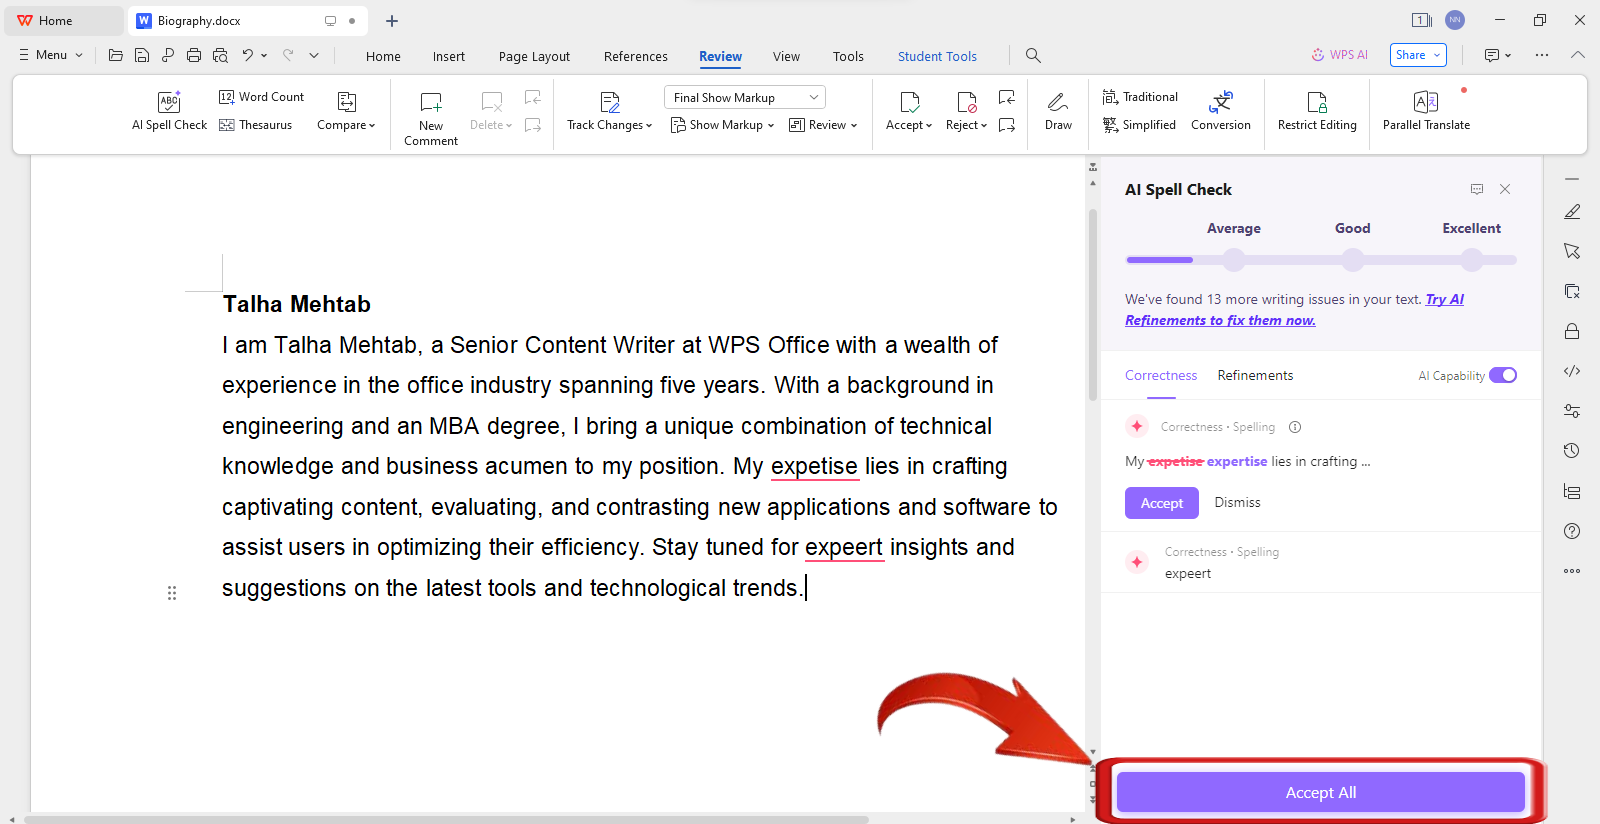
Task: Select the Correctness tab in panel
Action: pos(1161,375)
